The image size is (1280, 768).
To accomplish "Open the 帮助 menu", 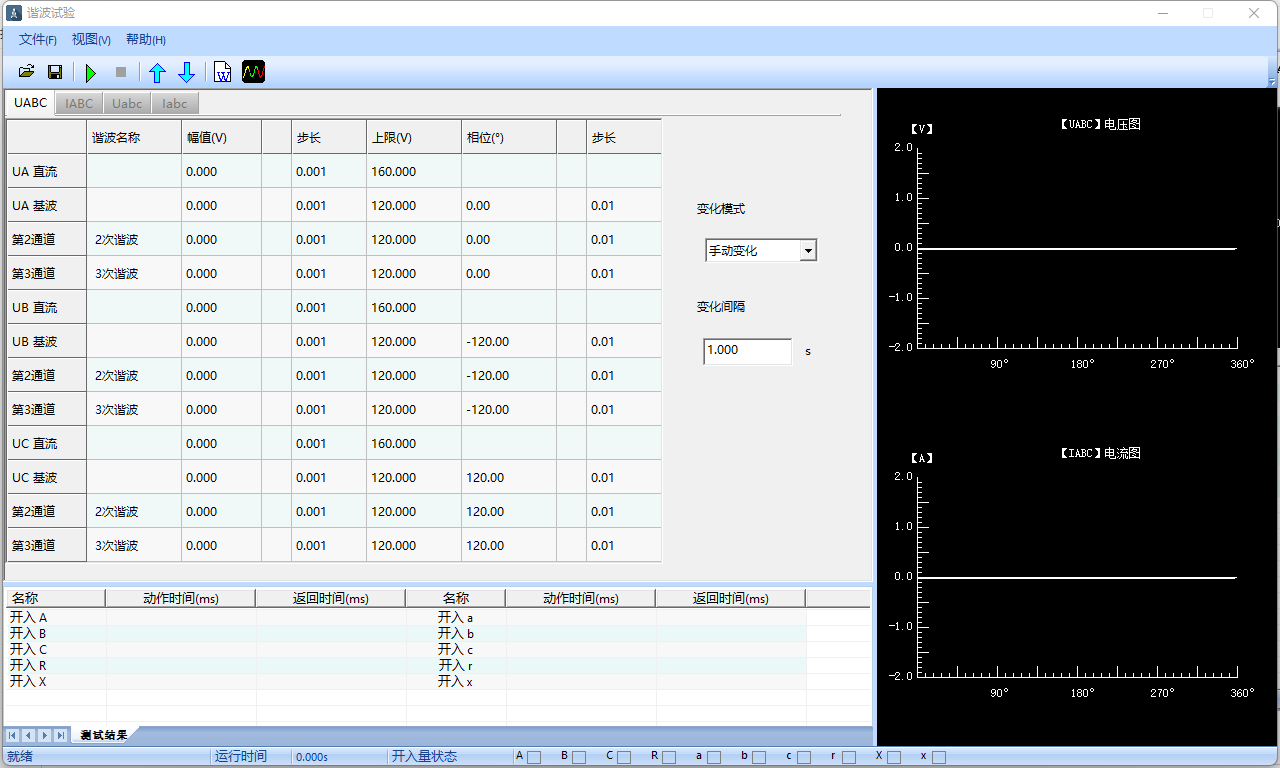I will coord(145,40).
